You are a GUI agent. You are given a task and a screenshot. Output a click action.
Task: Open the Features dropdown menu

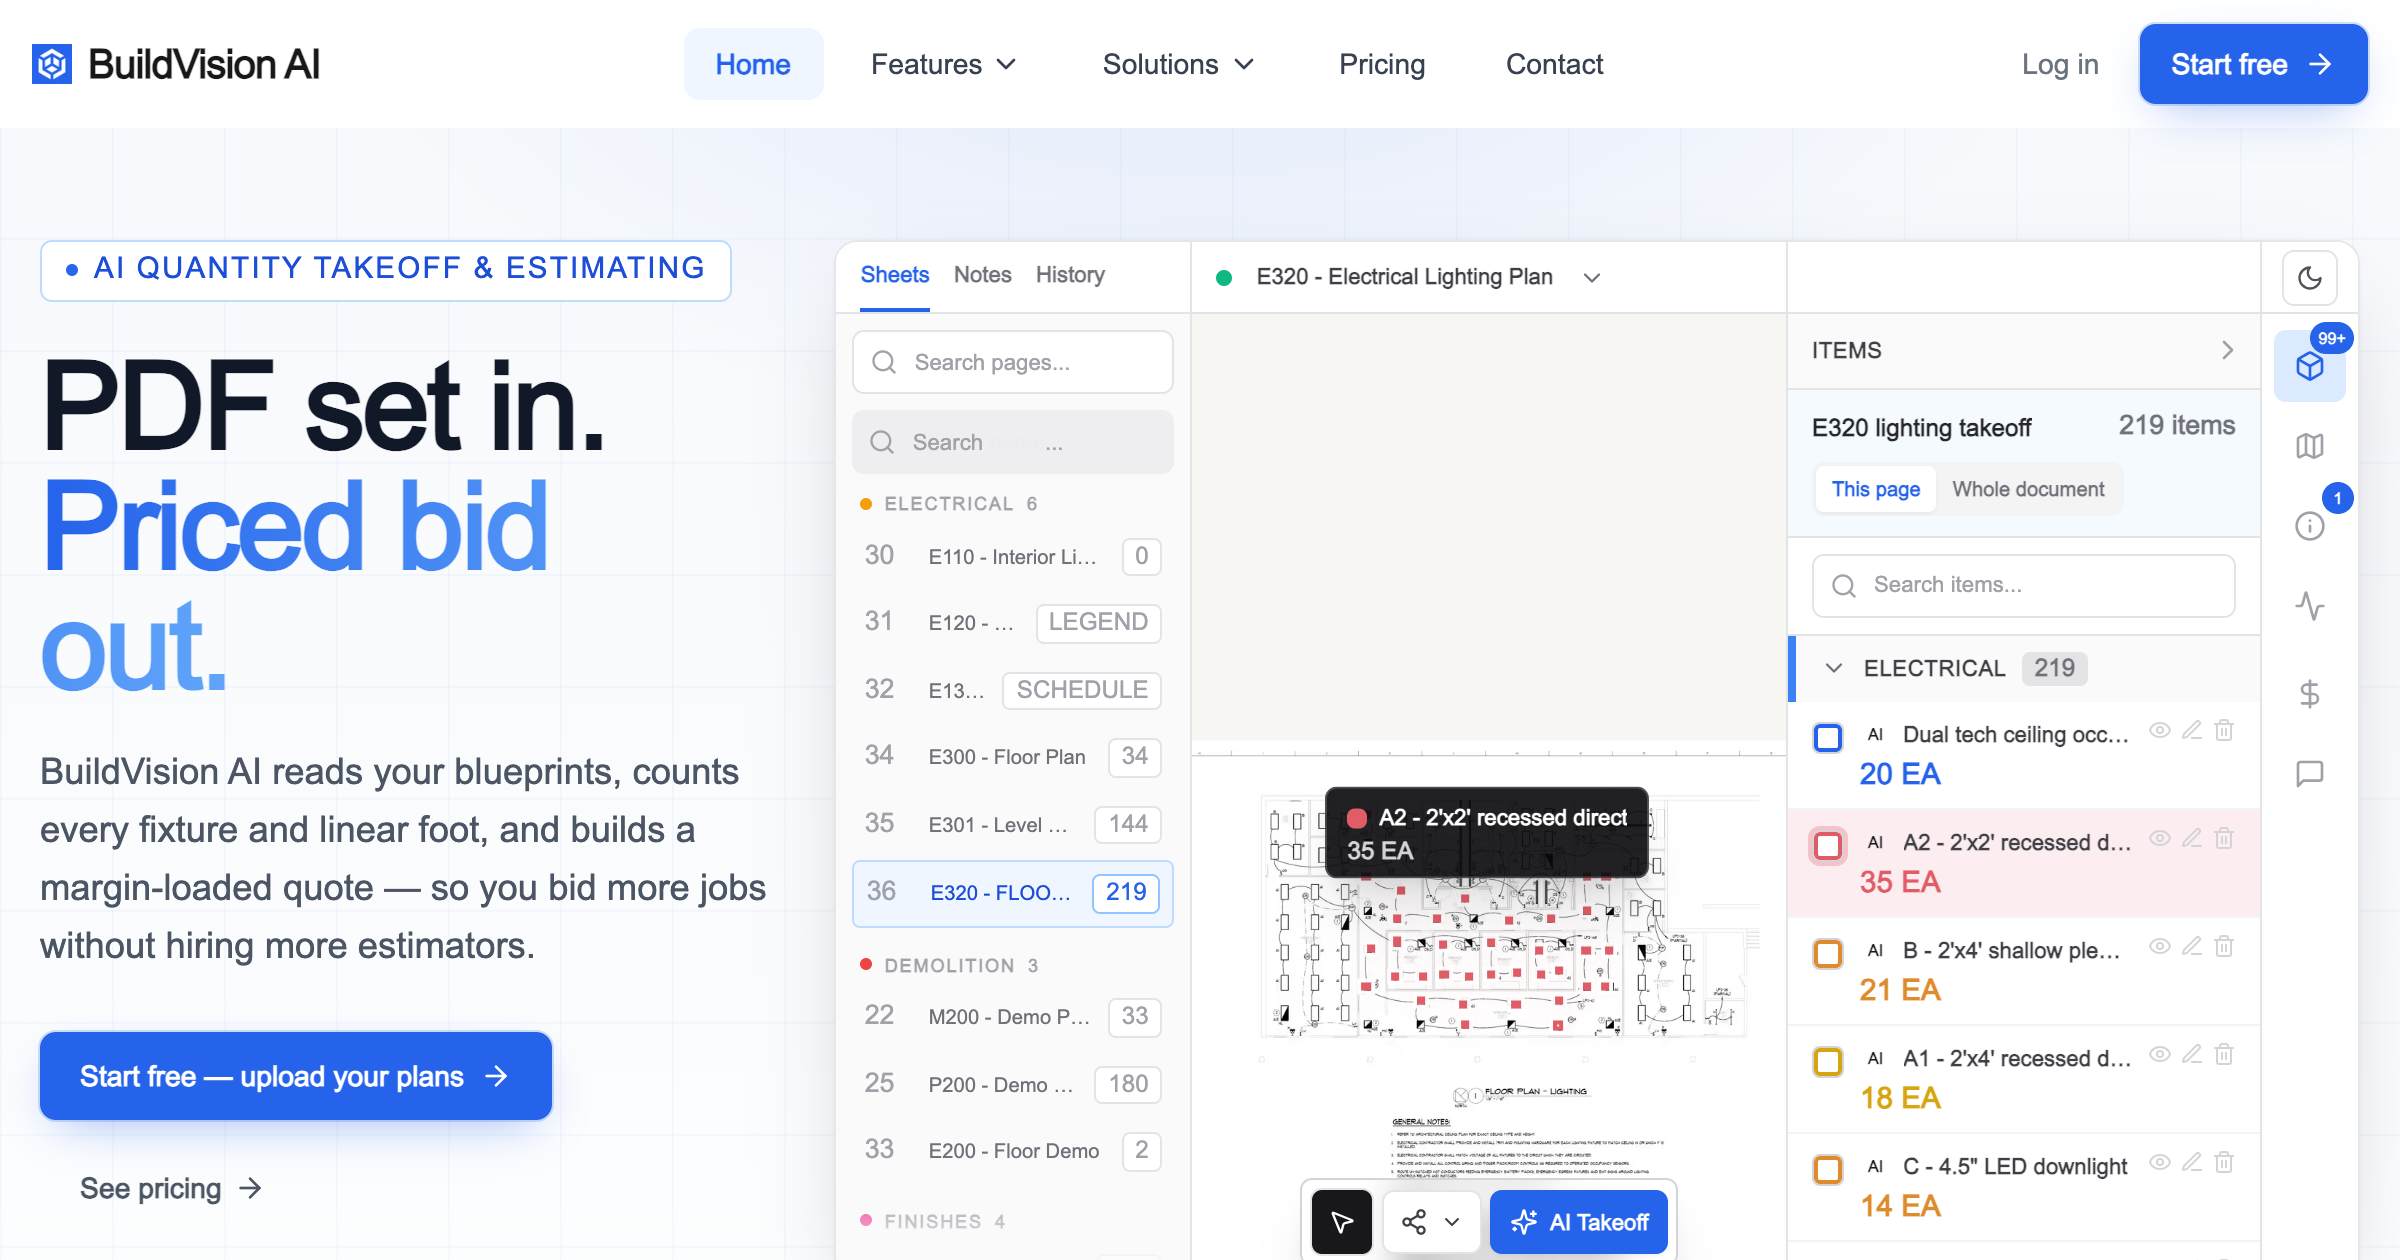point(943,64)
